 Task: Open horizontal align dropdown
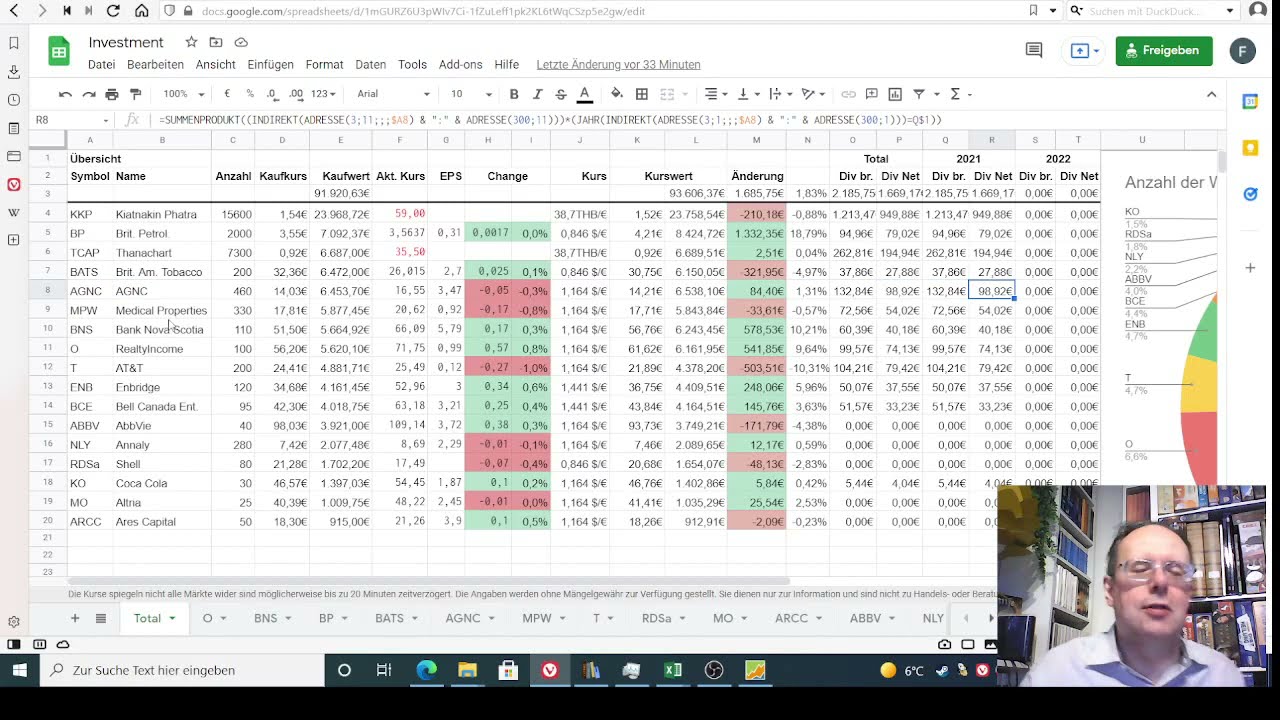click(716, 94)
